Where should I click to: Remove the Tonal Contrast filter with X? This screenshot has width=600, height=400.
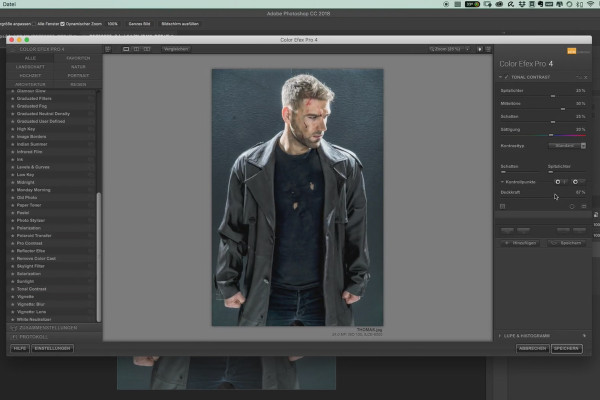click(585, 77)
